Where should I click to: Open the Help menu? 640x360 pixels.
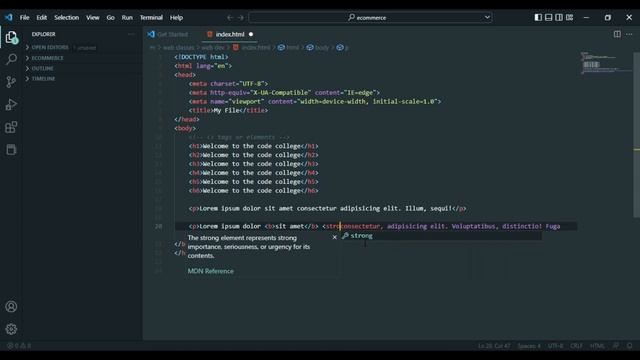(x=176, y=18)
